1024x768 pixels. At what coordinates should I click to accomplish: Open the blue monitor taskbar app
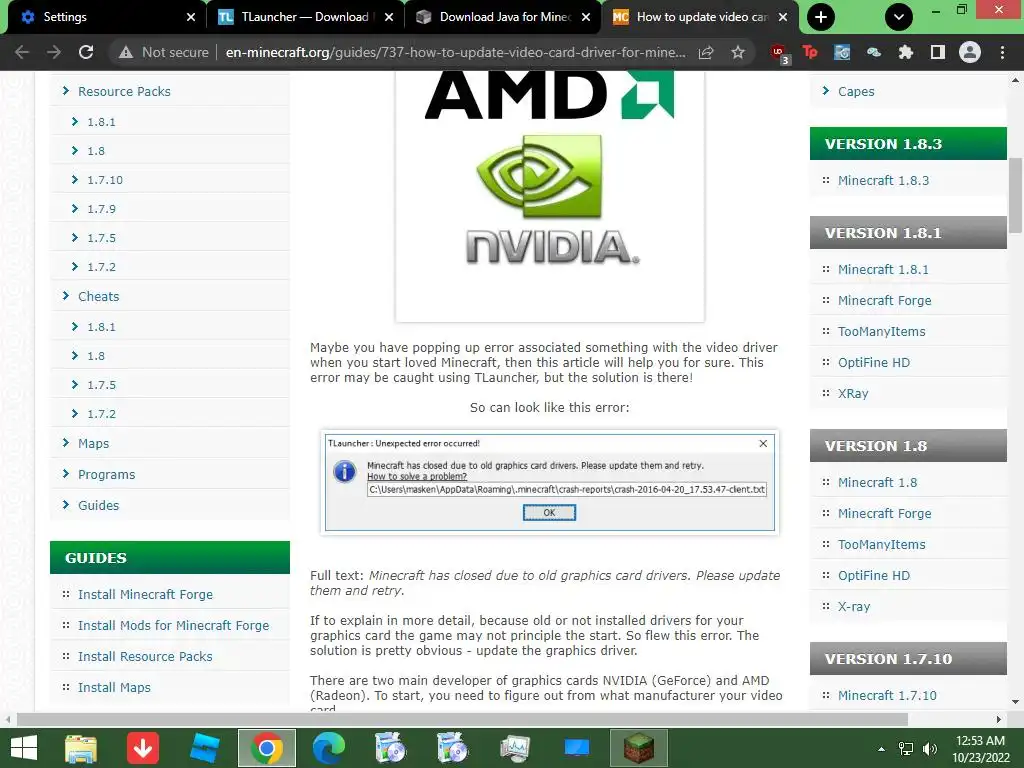tap(577, 748)
